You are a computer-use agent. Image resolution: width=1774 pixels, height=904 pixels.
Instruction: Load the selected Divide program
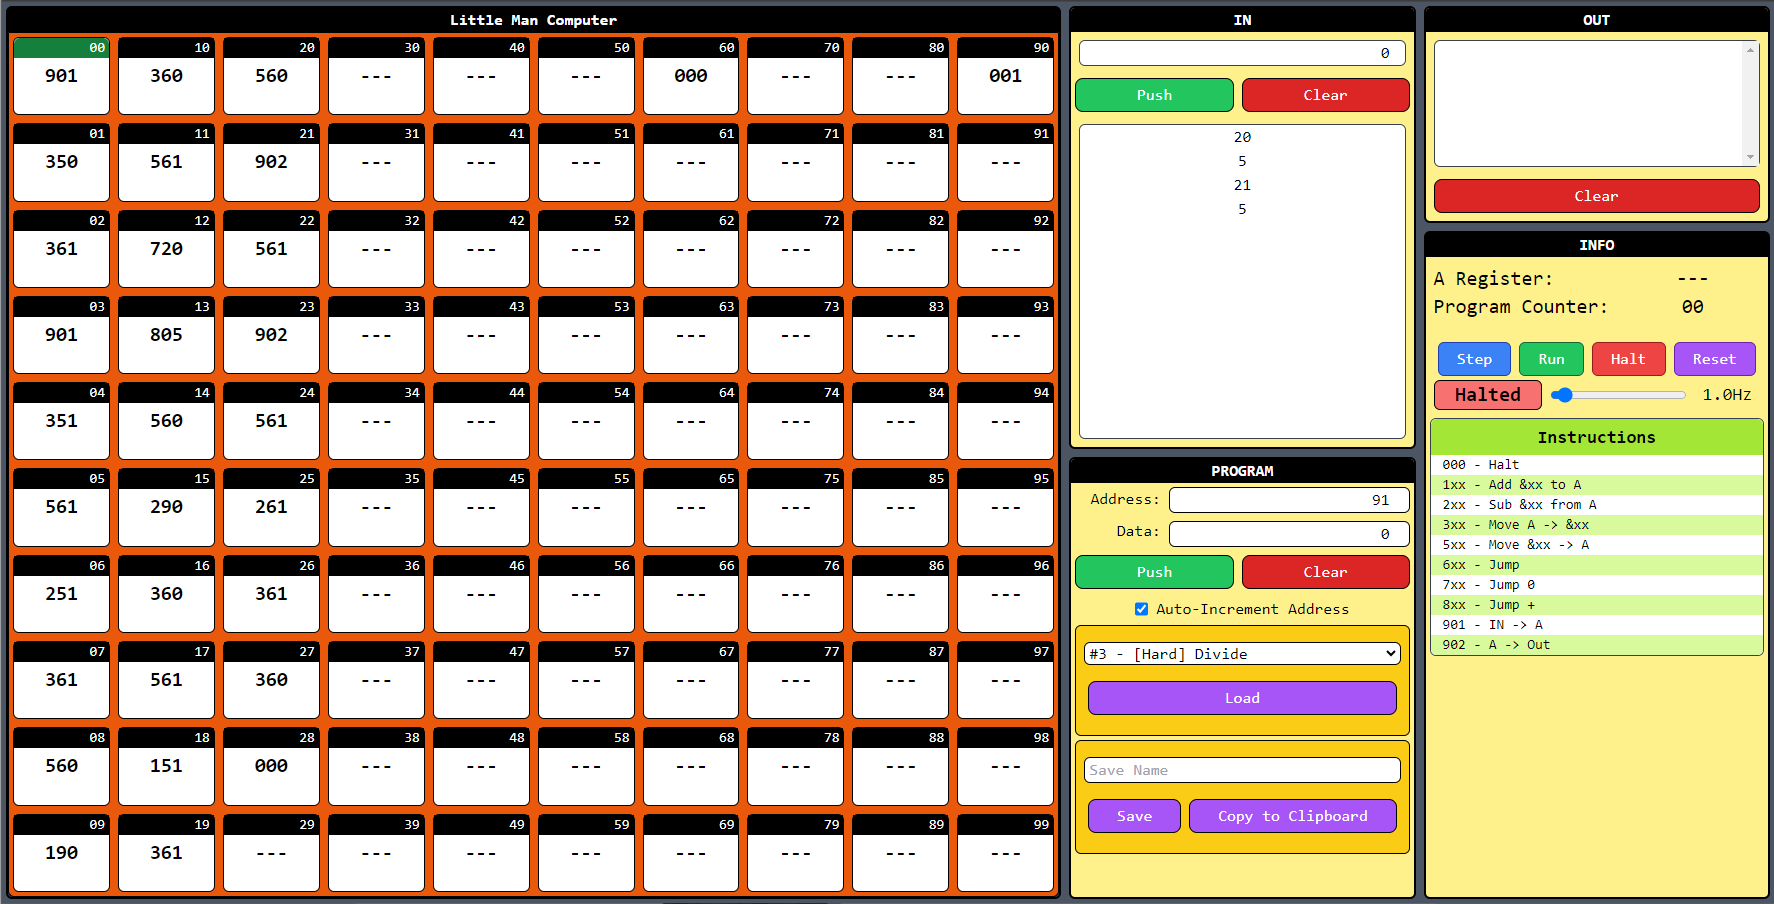1241,698
